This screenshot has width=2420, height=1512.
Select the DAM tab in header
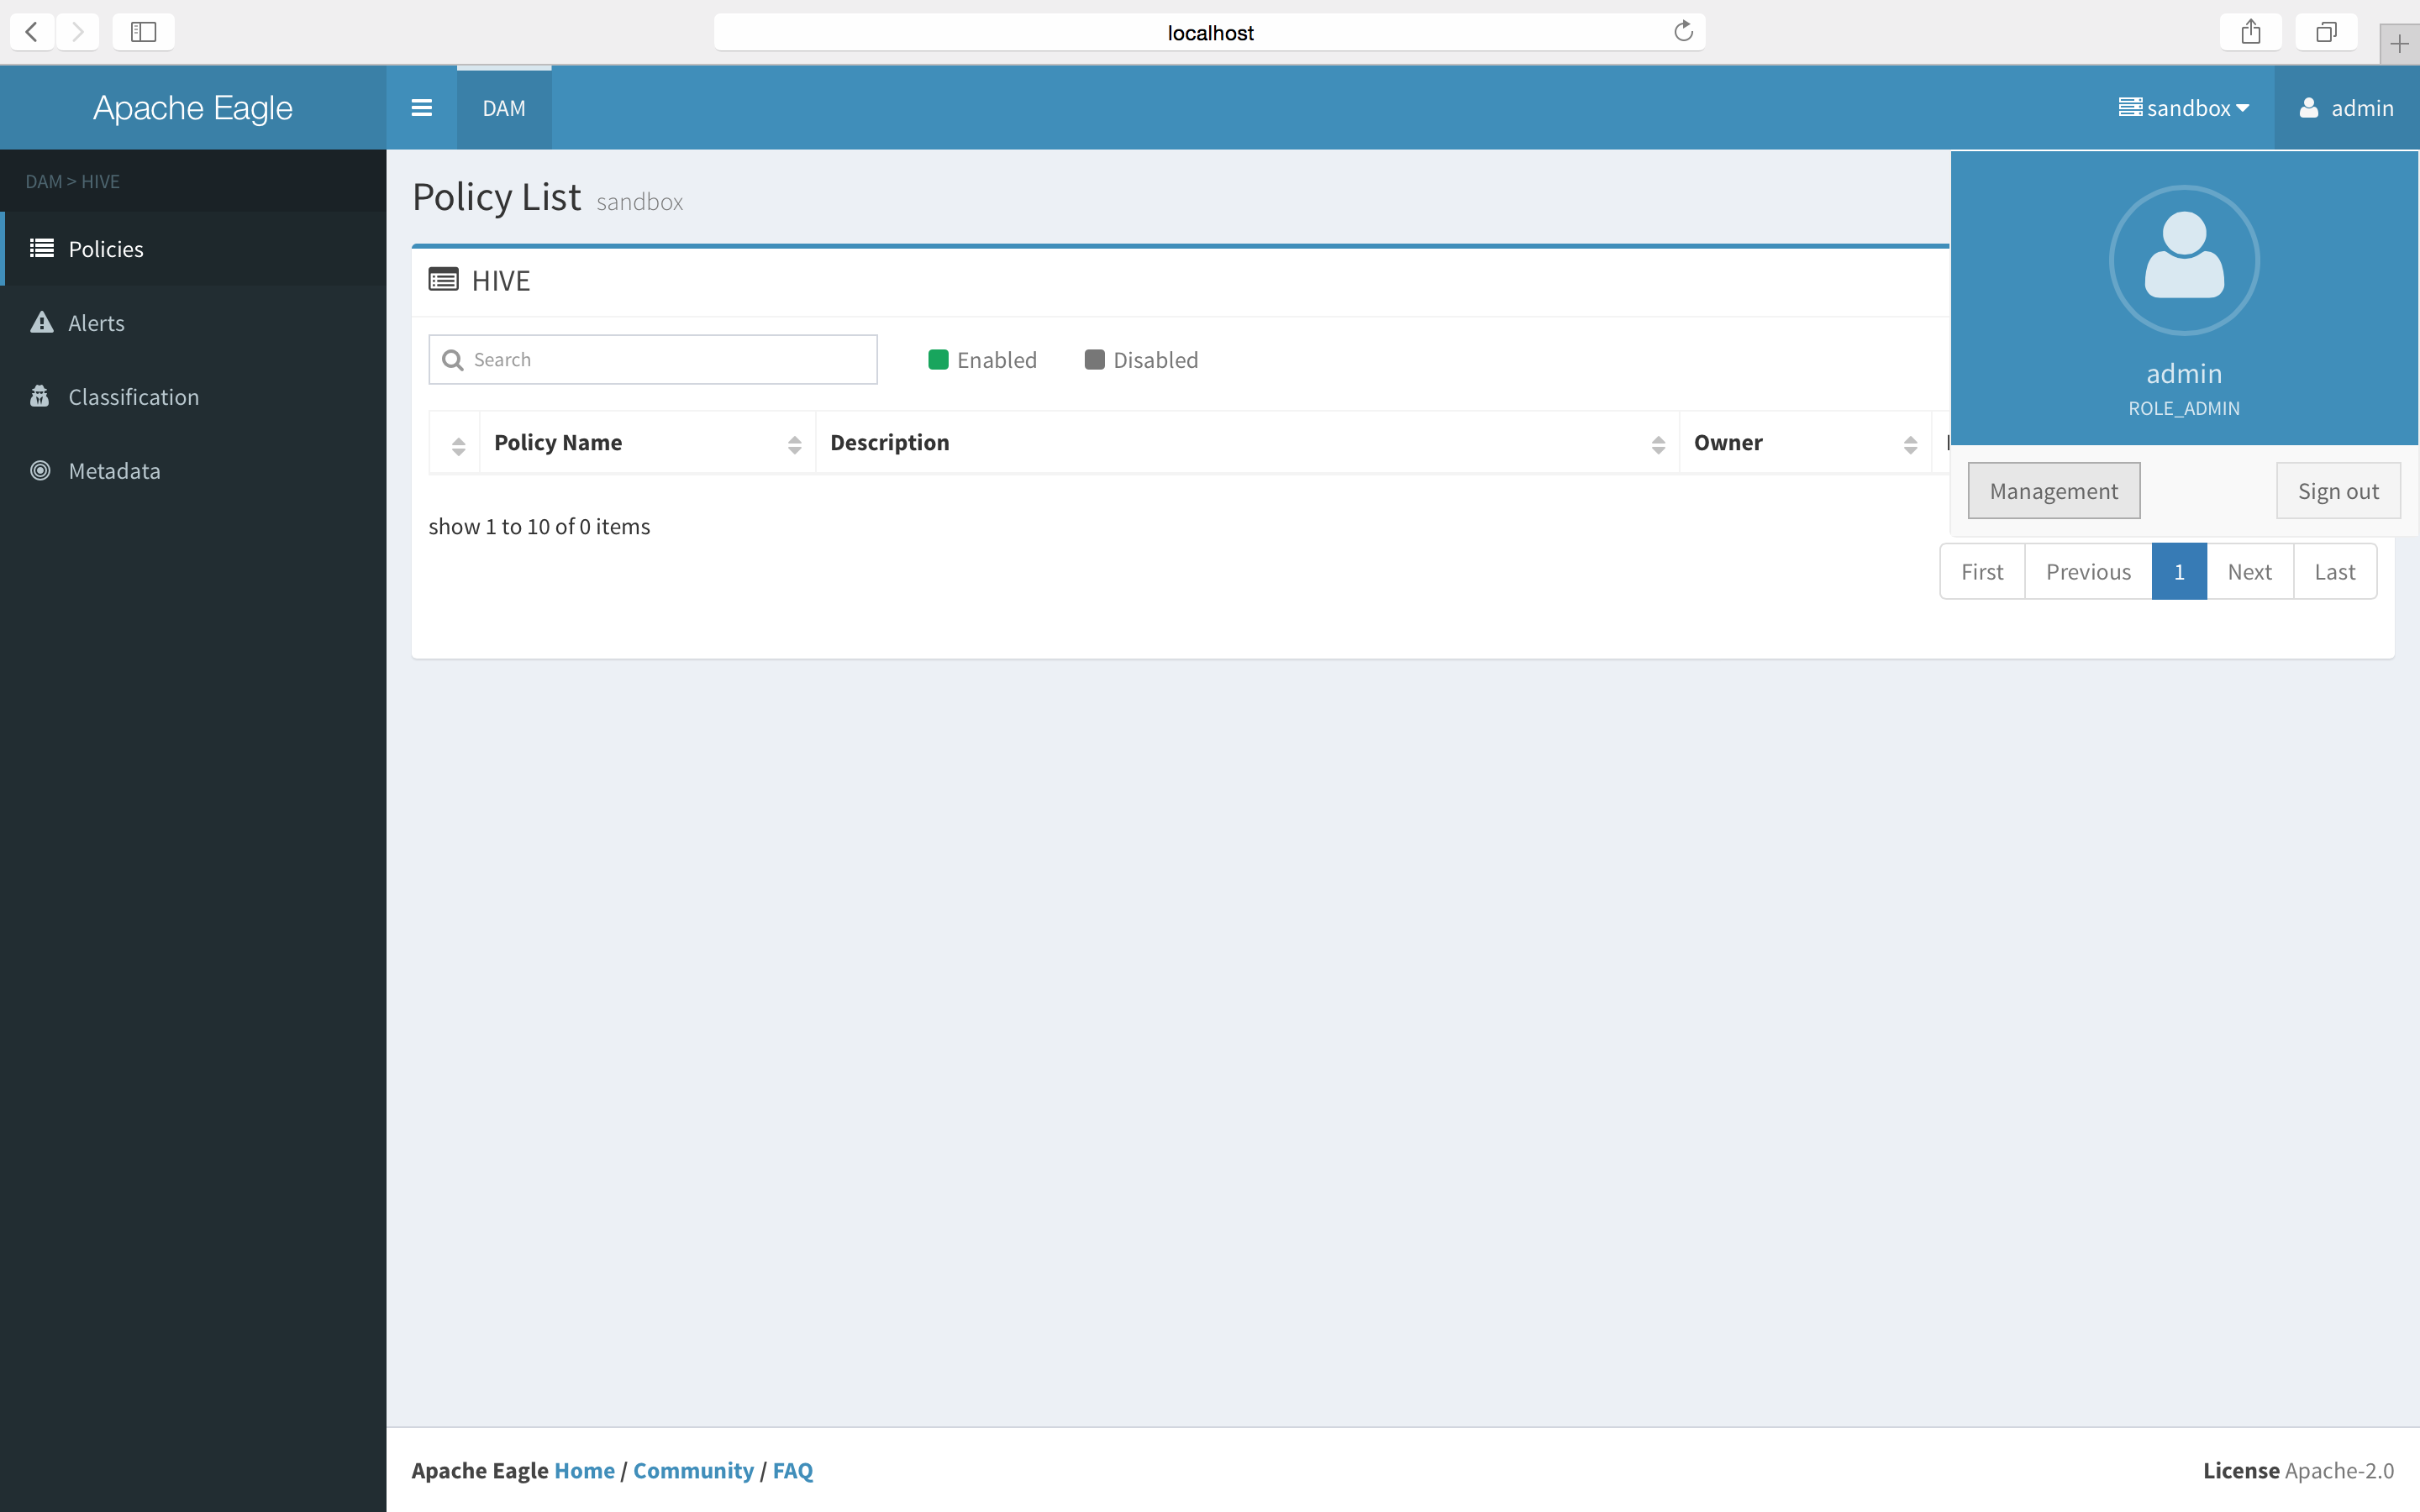tap(504, 108)
